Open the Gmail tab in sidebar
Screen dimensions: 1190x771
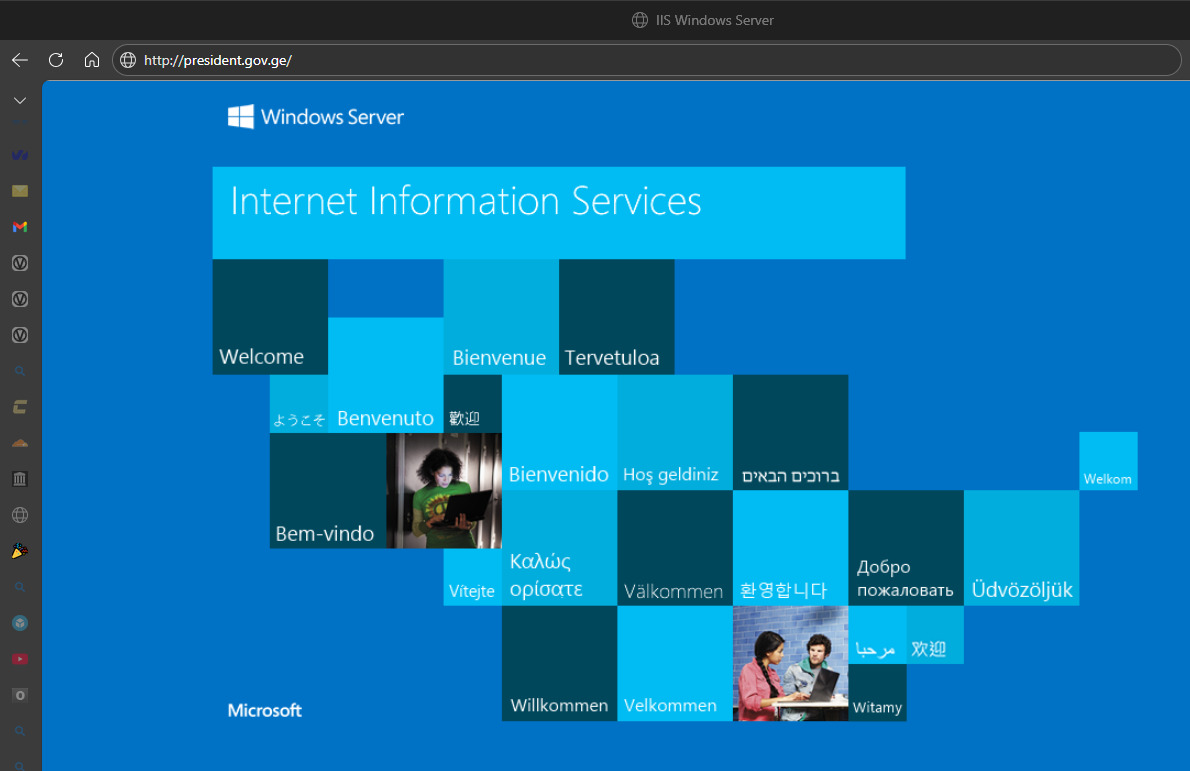click(20, 227)
